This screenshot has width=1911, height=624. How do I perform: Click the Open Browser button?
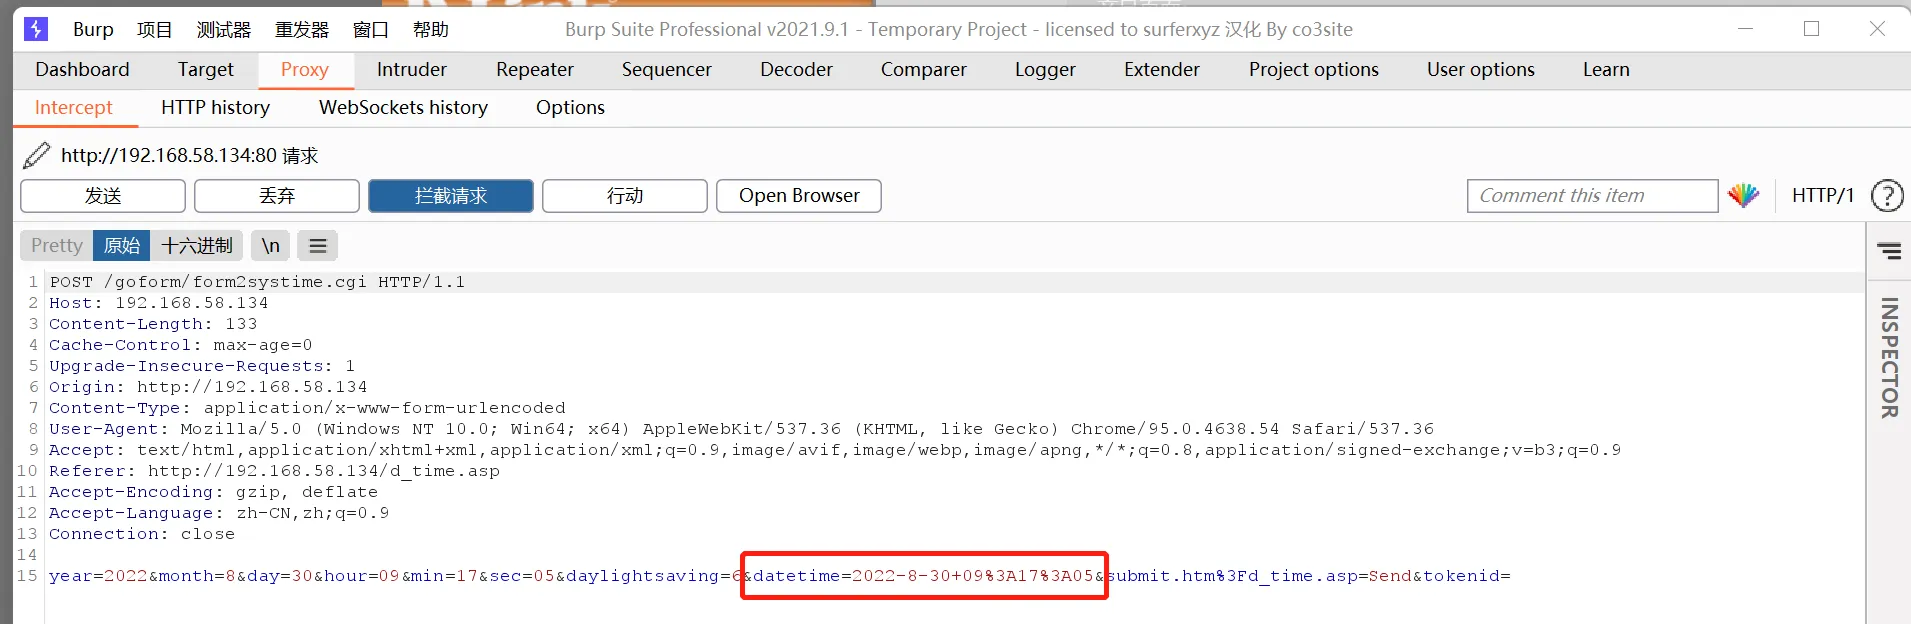(x=799, y=196)
